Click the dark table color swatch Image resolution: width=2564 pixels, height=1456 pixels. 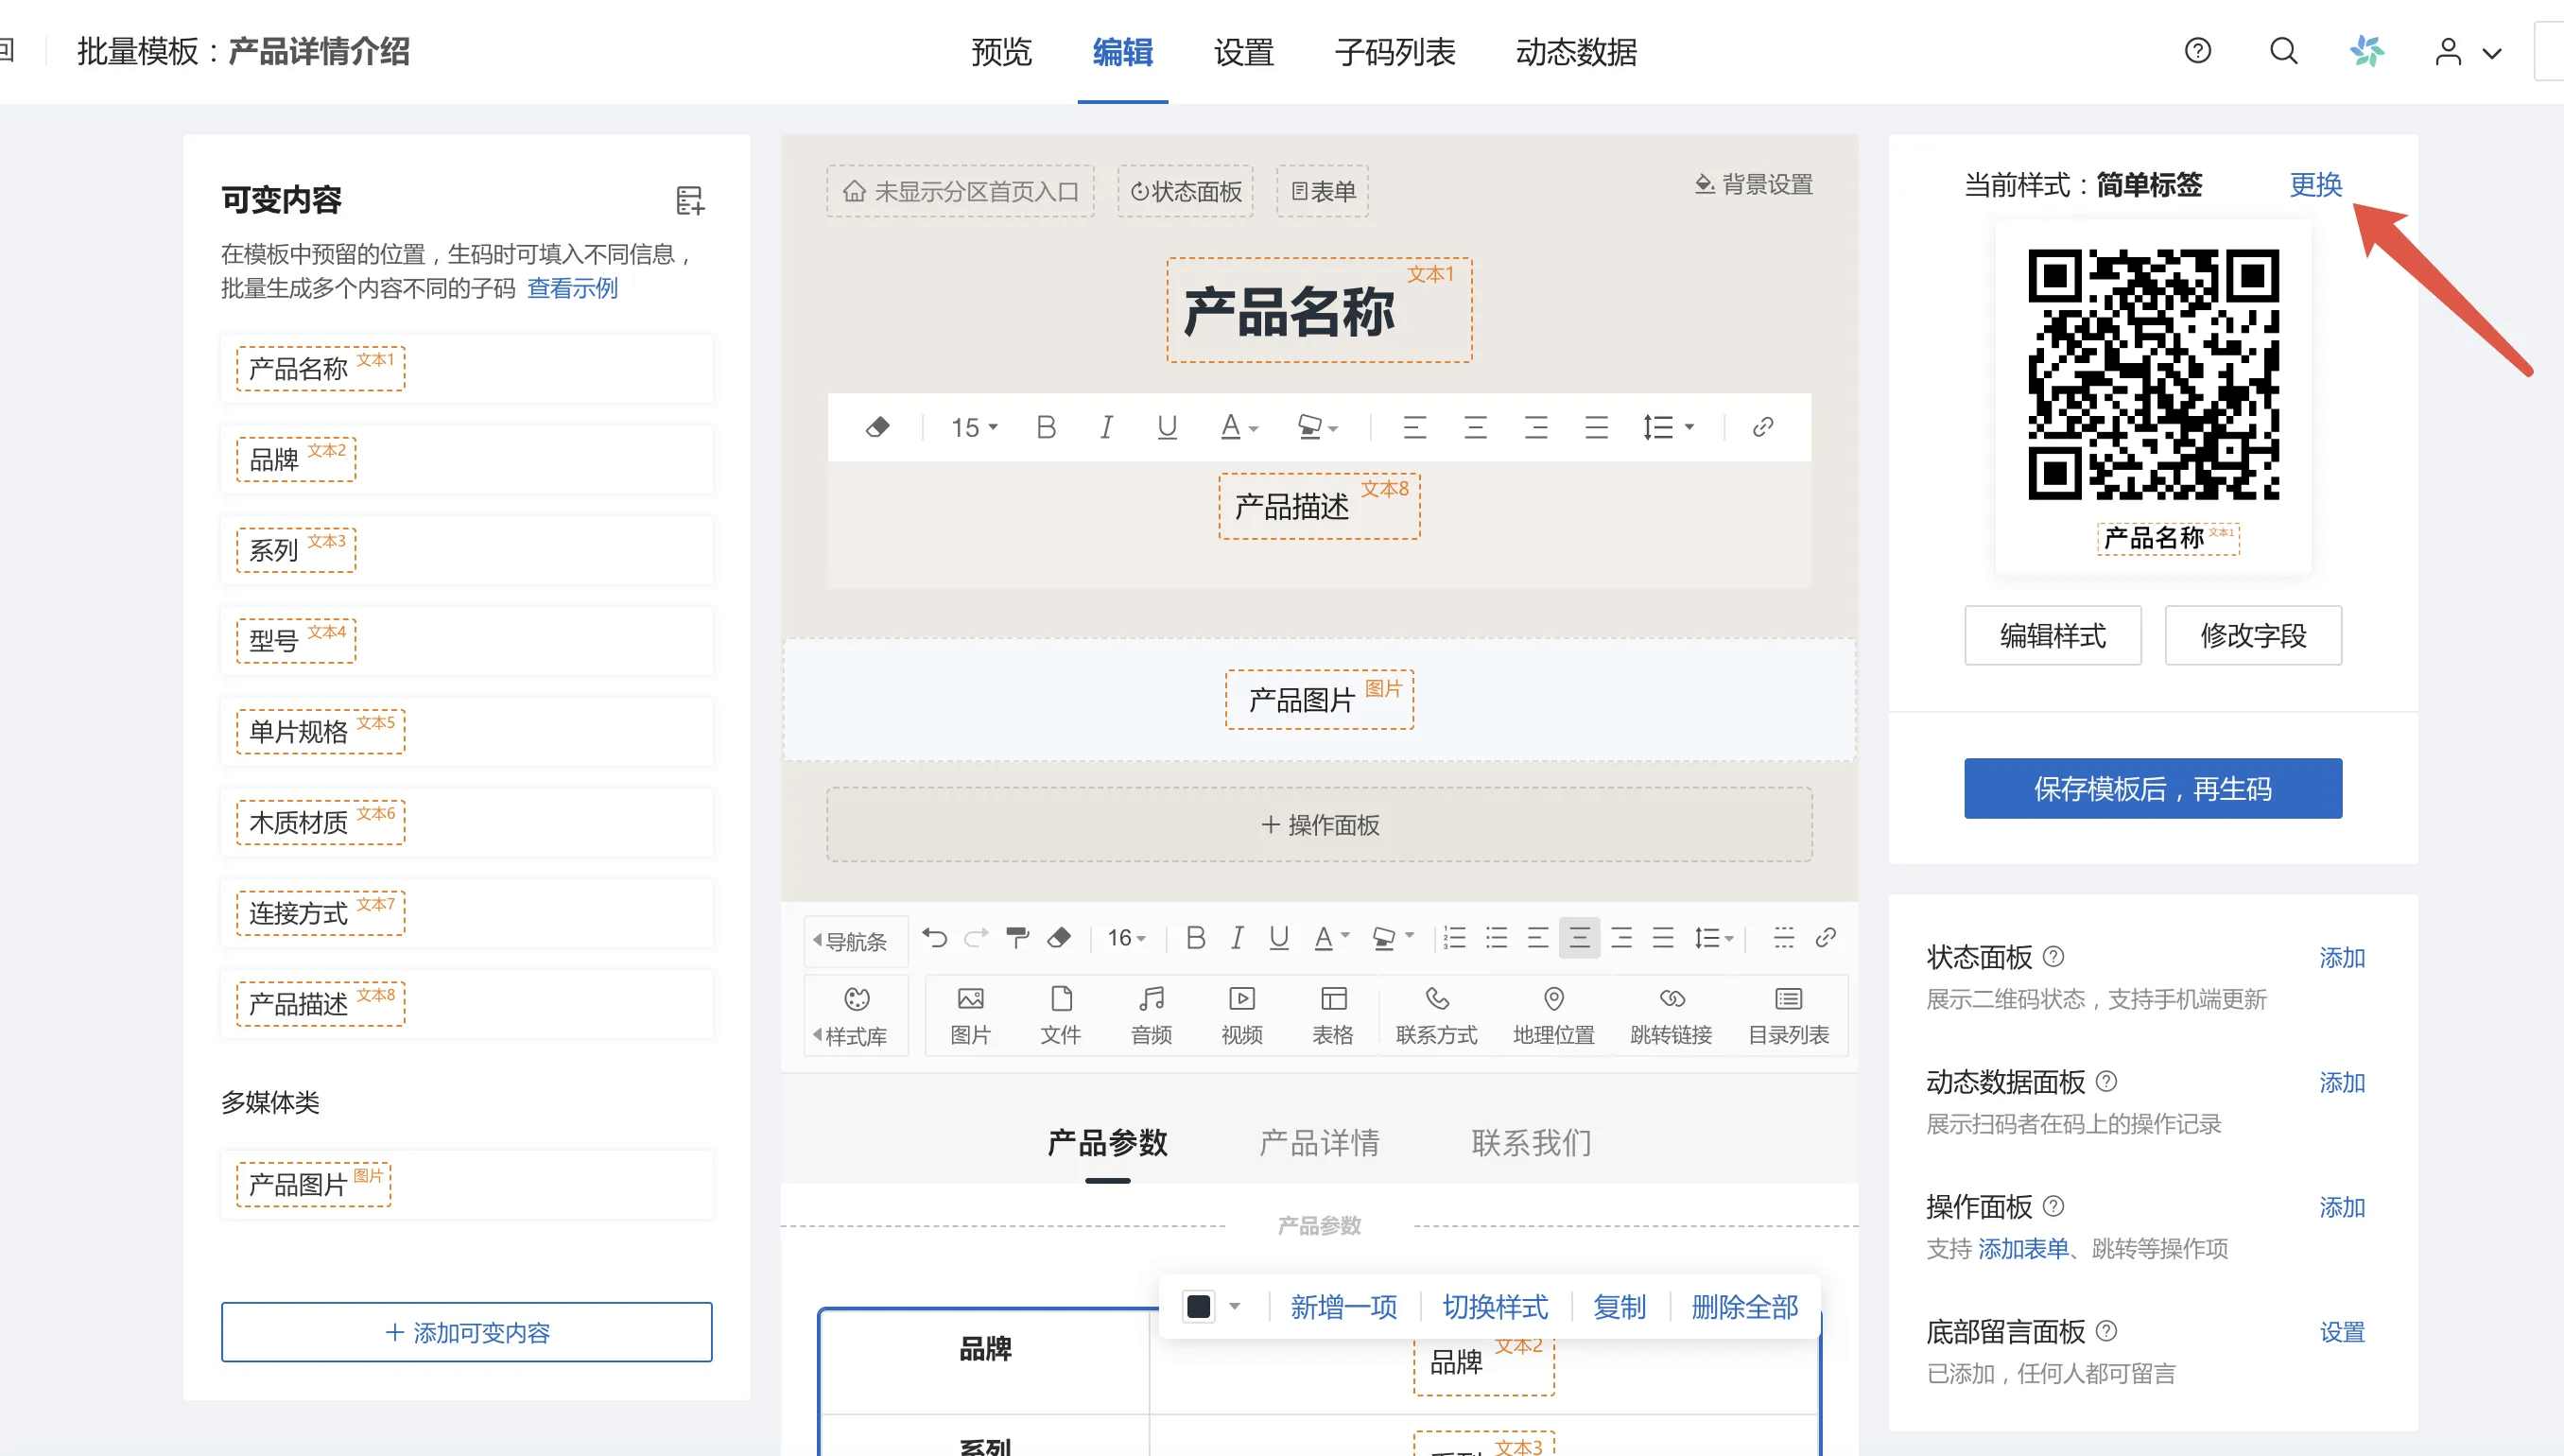(1197, 1306)
